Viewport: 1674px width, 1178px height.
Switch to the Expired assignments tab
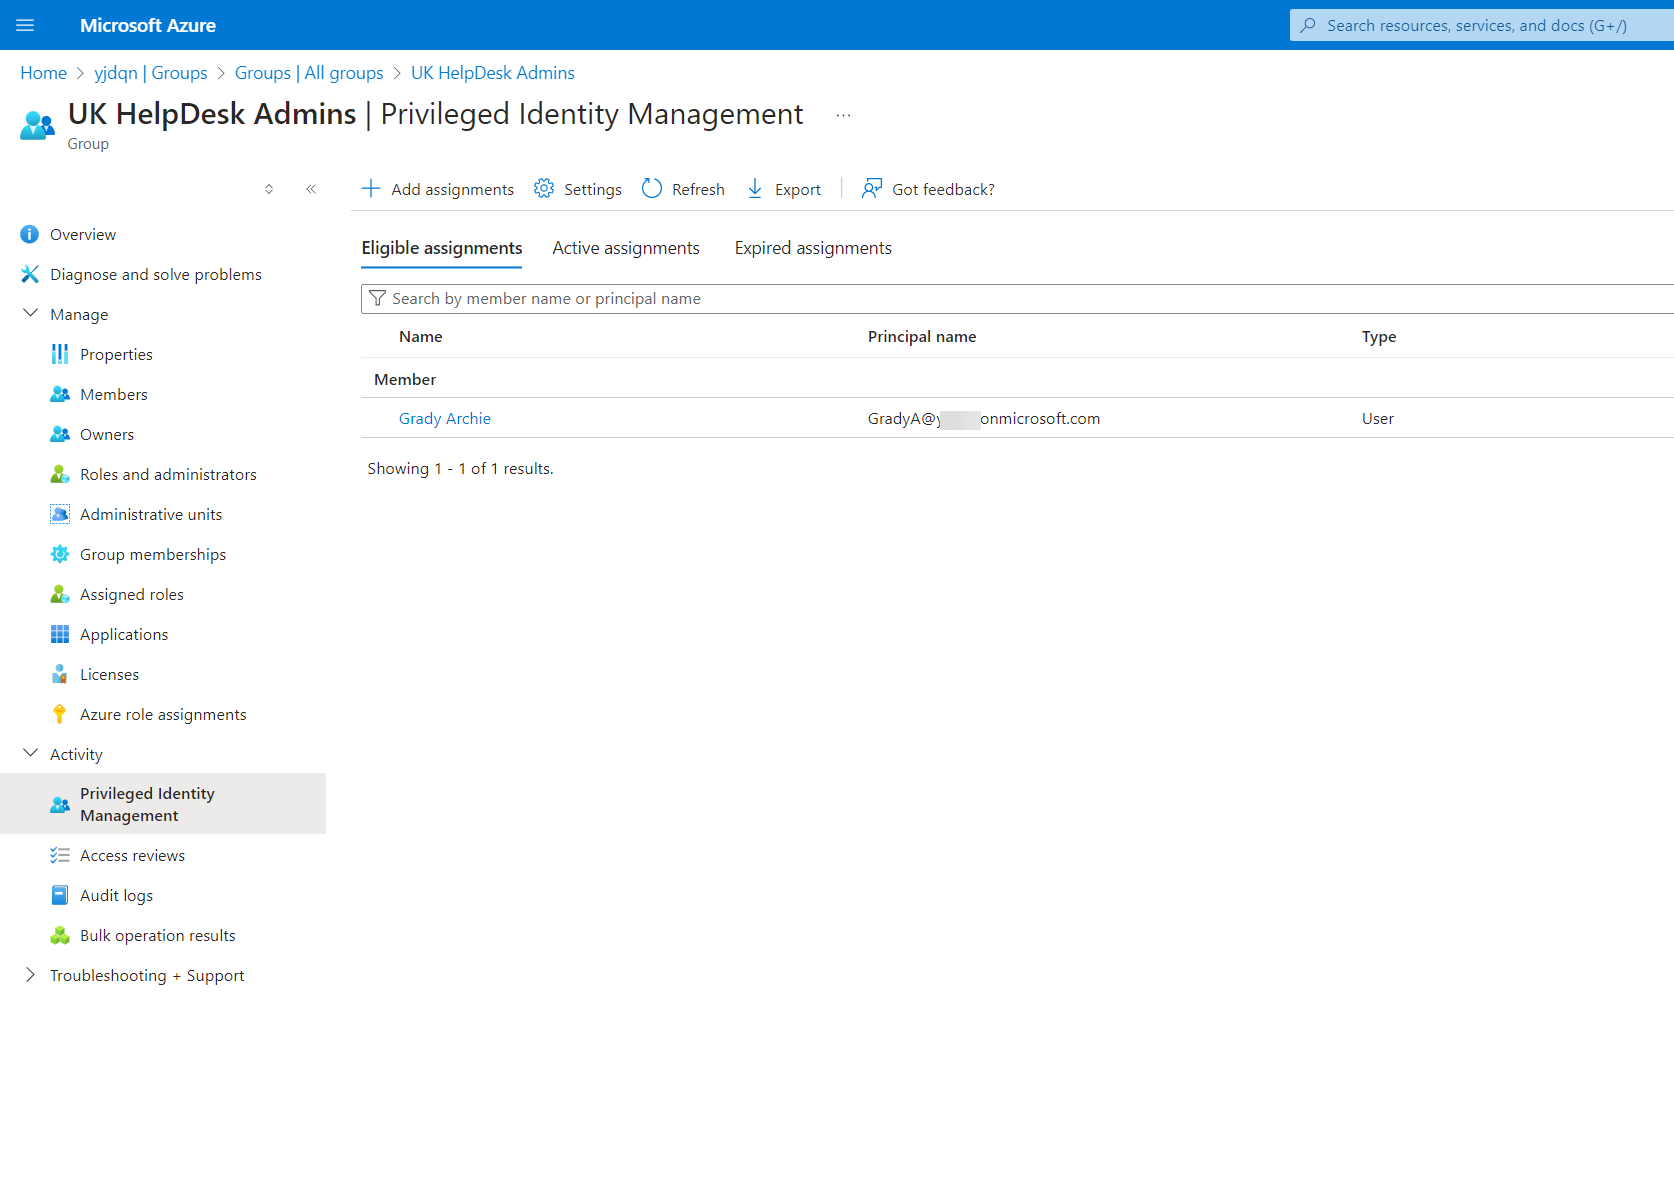(x=812, y=247)
